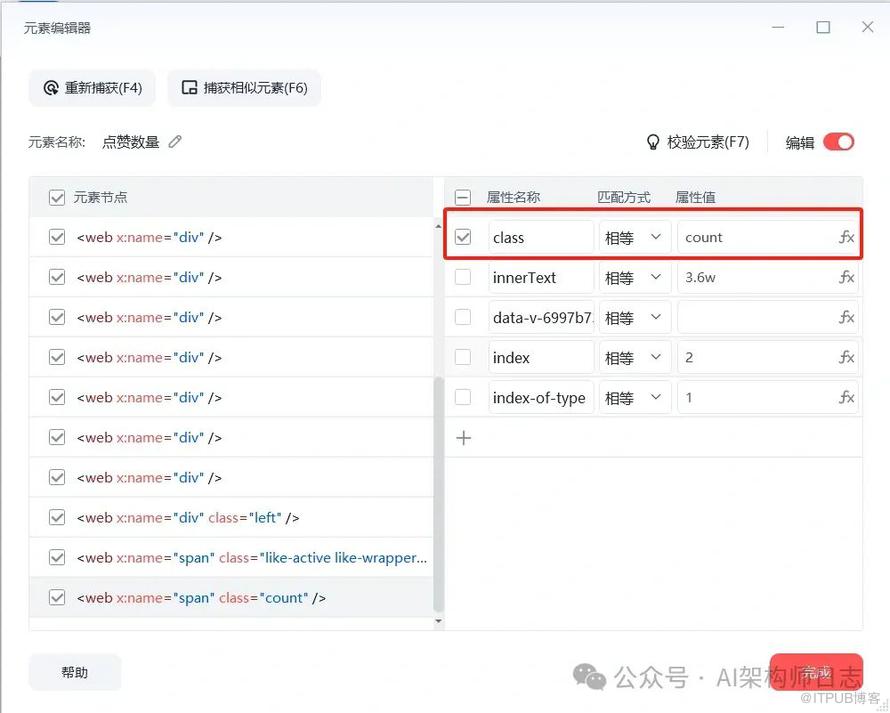This screenshot has width=890, height=713.
Task: Check the index attribute checkbox
Action: [x=463, y=357]
